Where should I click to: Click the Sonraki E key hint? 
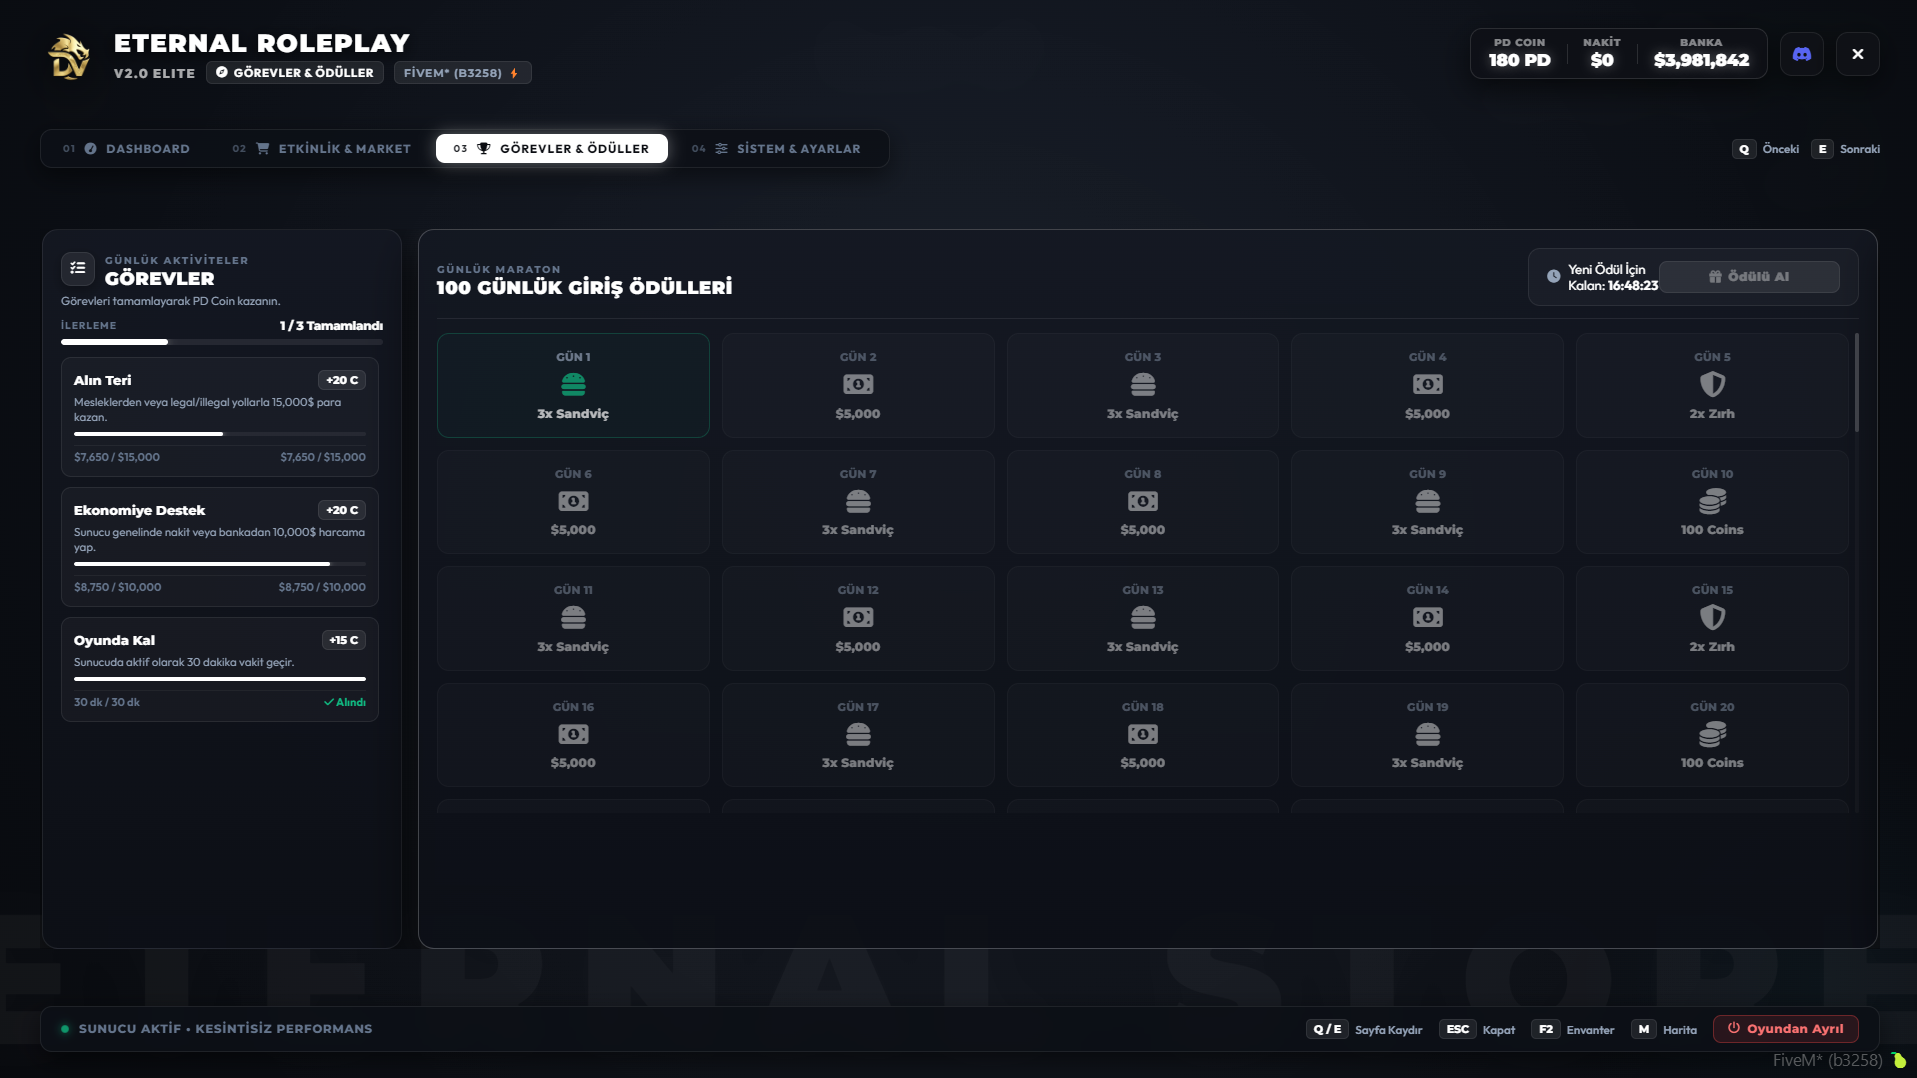[1846, 149]
